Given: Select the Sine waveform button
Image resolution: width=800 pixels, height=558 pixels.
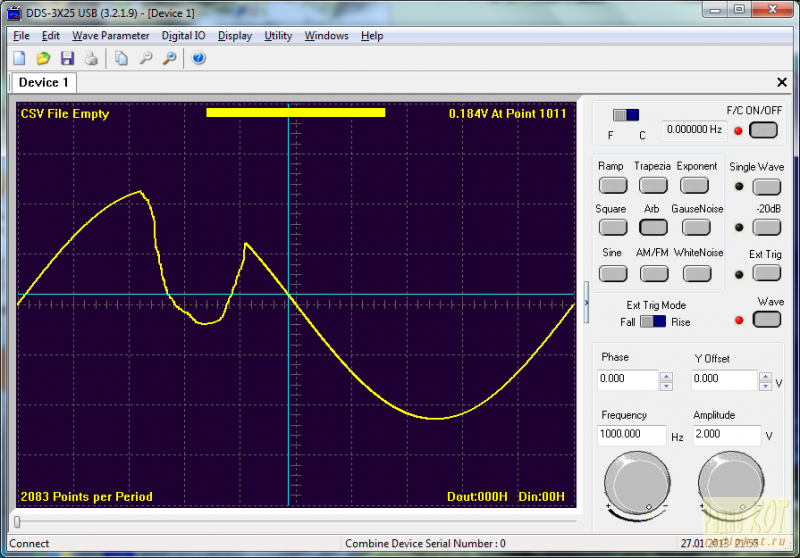Looking at the screenshot, I should click(x=613, y=273).
